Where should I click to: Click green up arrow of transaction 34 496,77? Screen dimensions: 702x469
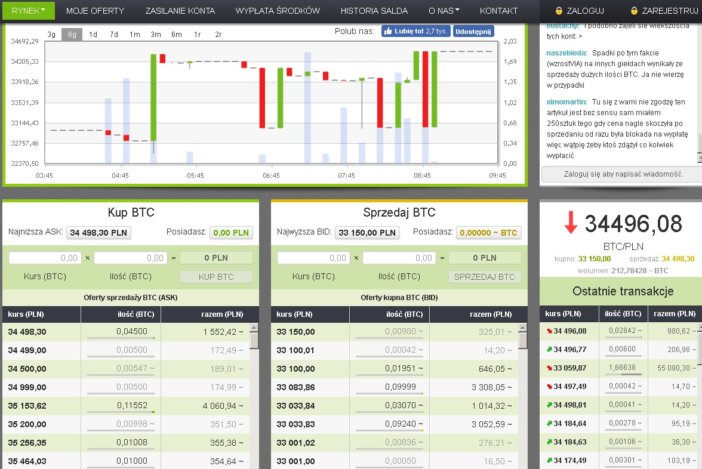coord(549,350)
